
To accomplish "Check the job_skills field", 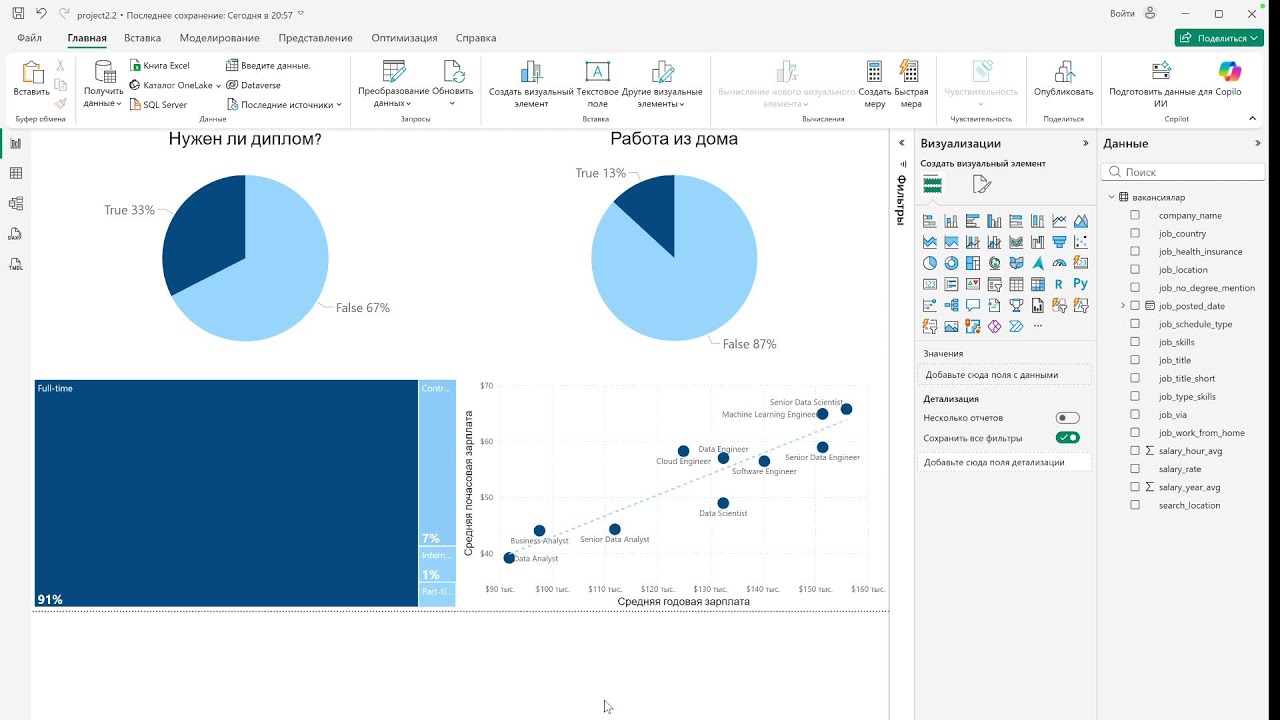I will (1135, 342).
